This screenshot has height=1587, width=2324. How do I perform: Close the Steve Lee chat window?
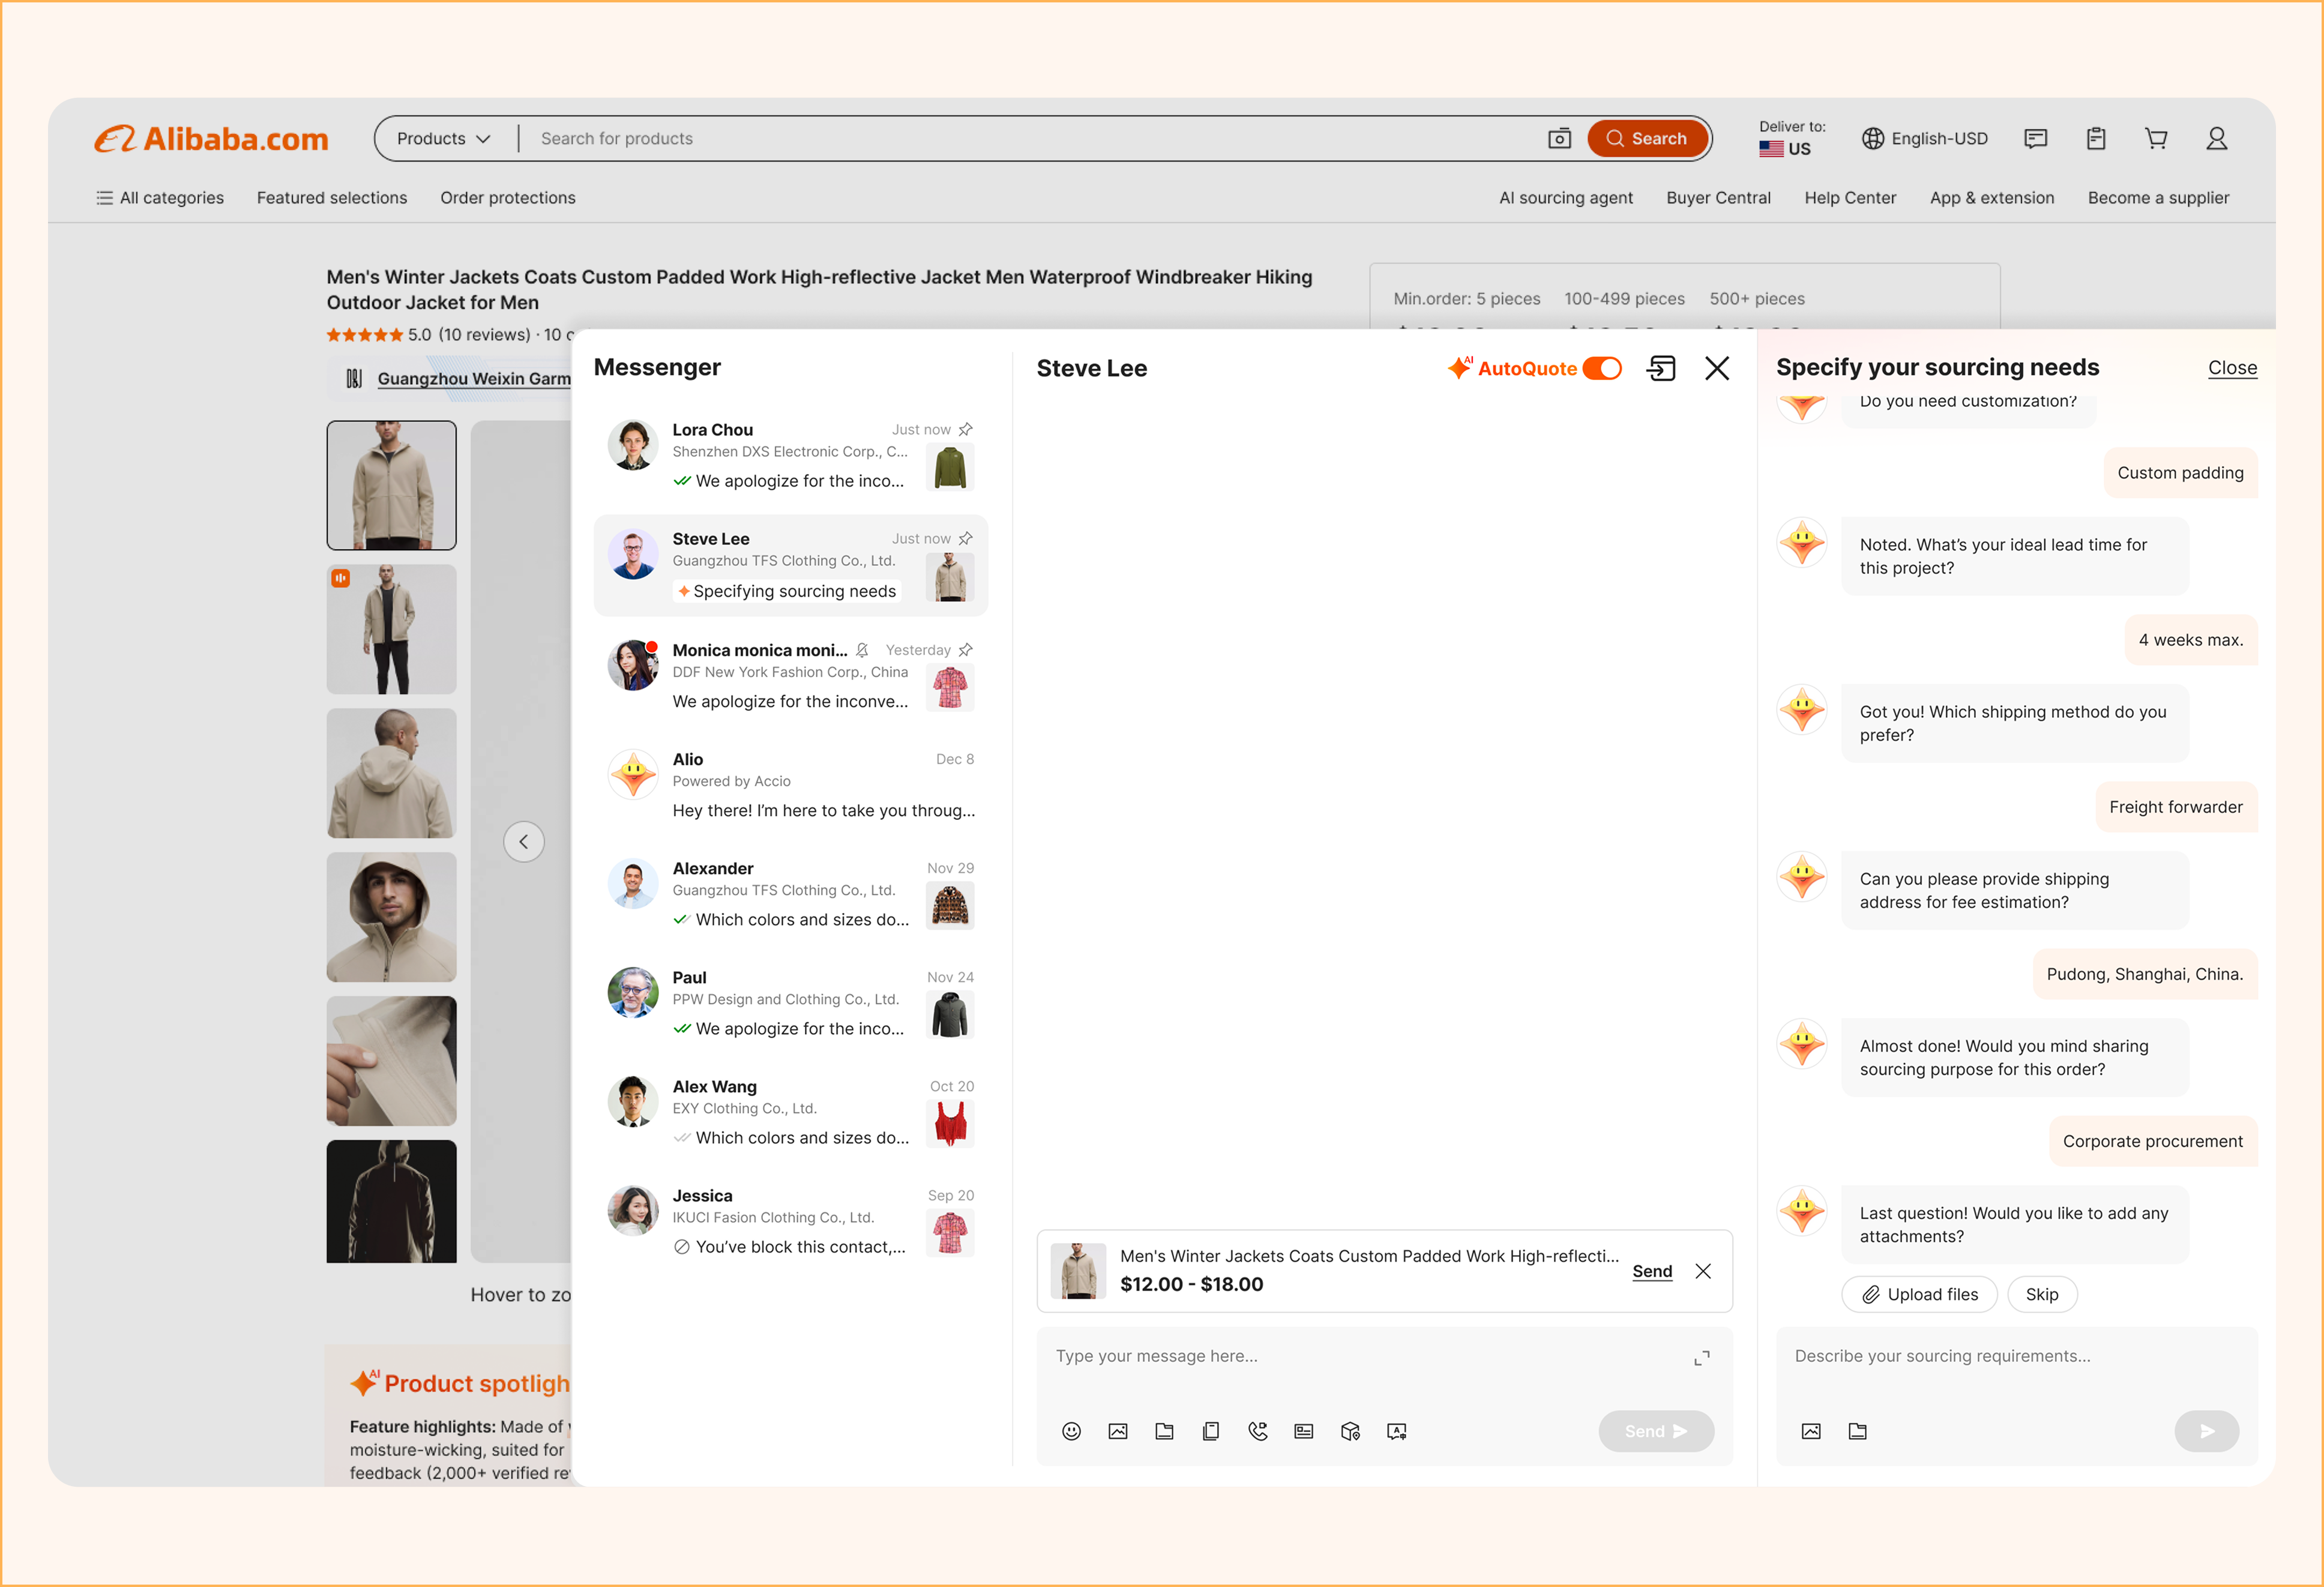coord(1717,368)
